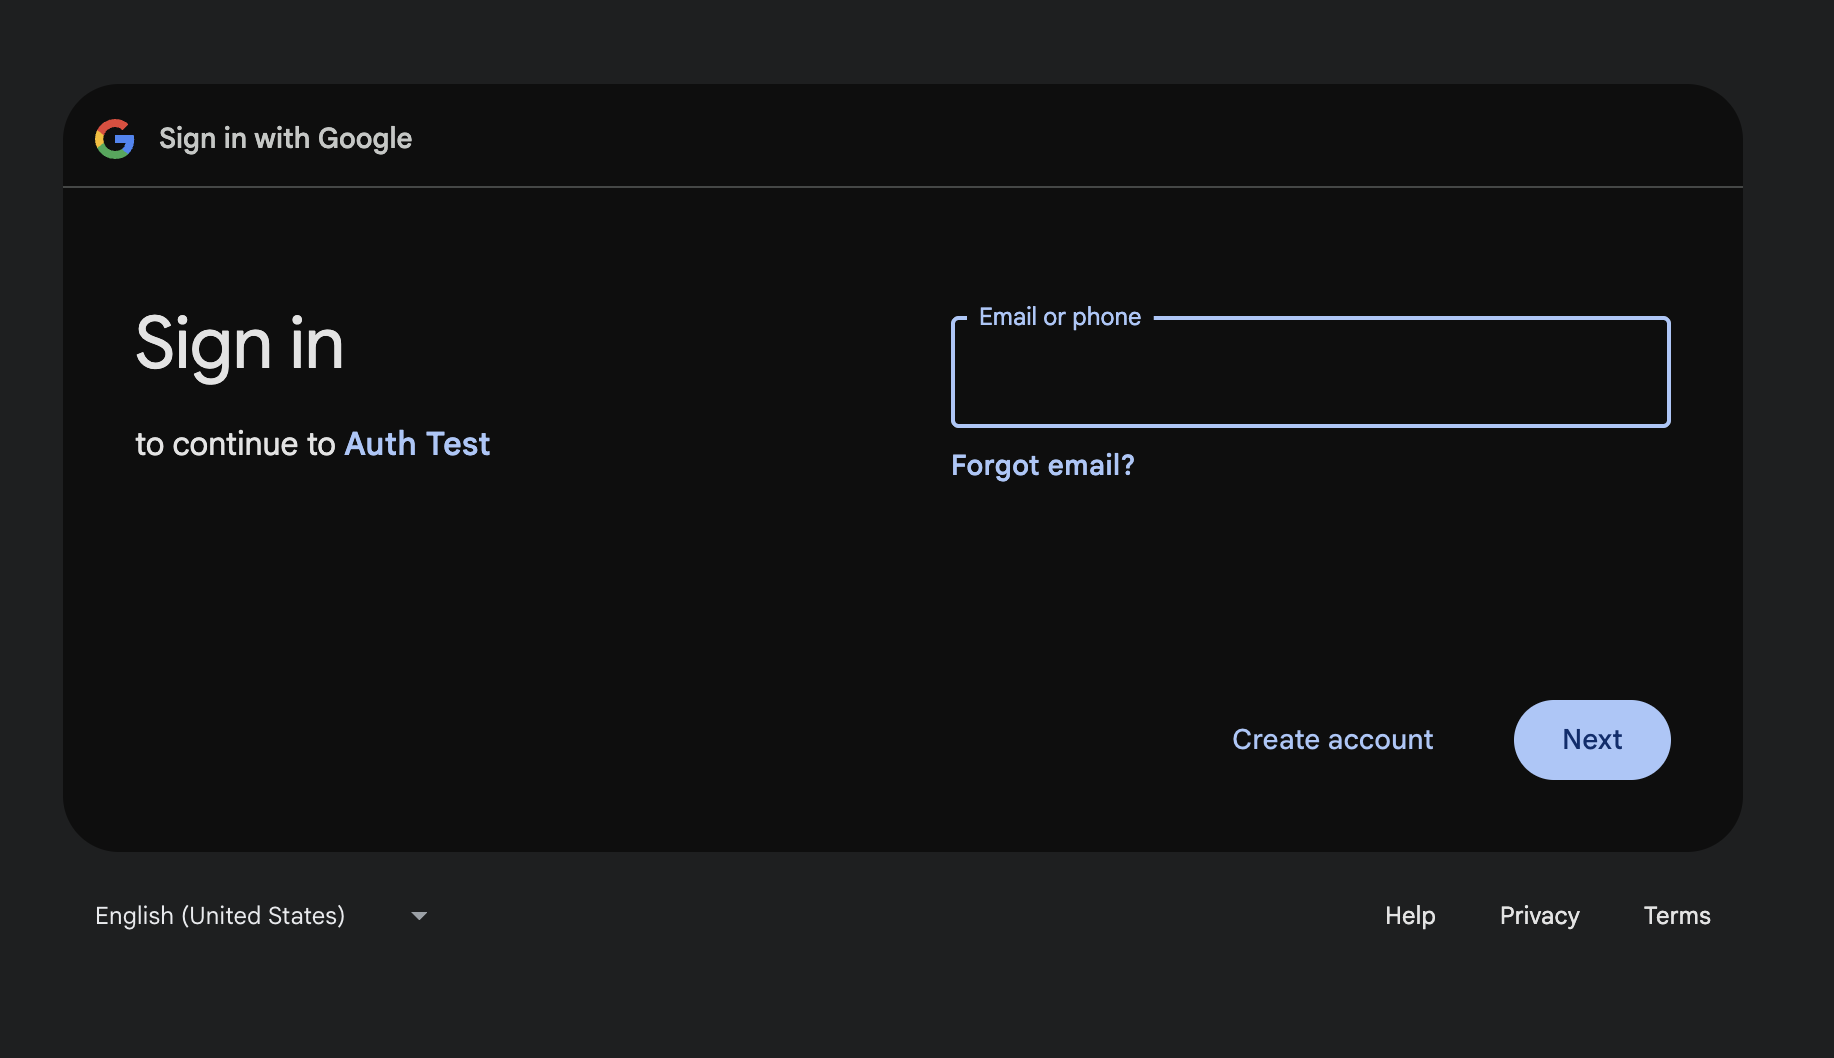The height and width of the screenshot is (1058, 1834).
Task: Click the word "Google" in the header title
Action: point(364,139)
